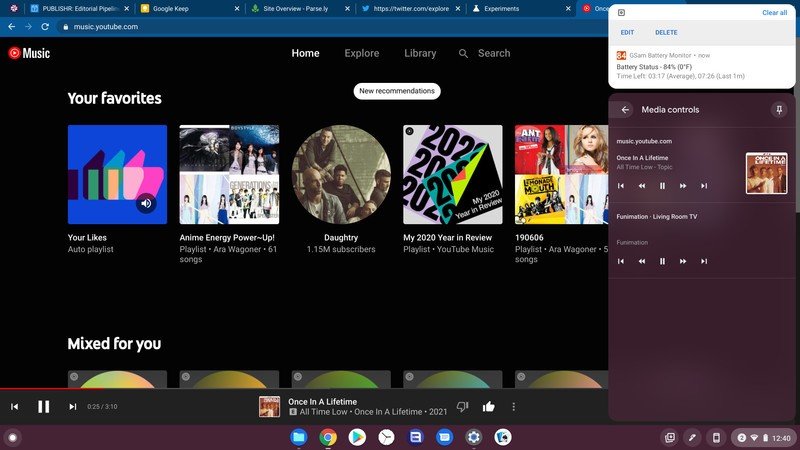Open the Messages app in the shelf
Screen dimensions: 800x450
pyautogui.click(x=444, y=437)
